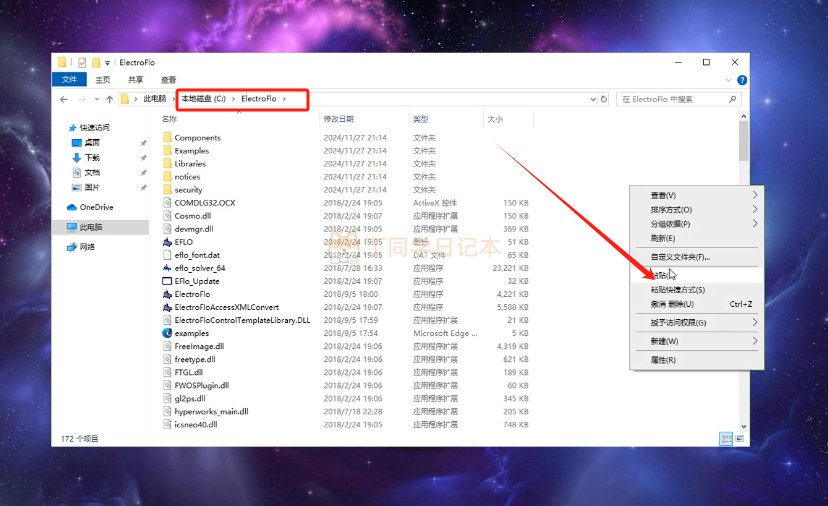Select the EFlo_Update application icon
Viewport: 828px width, 506px height.
point(167,281)
